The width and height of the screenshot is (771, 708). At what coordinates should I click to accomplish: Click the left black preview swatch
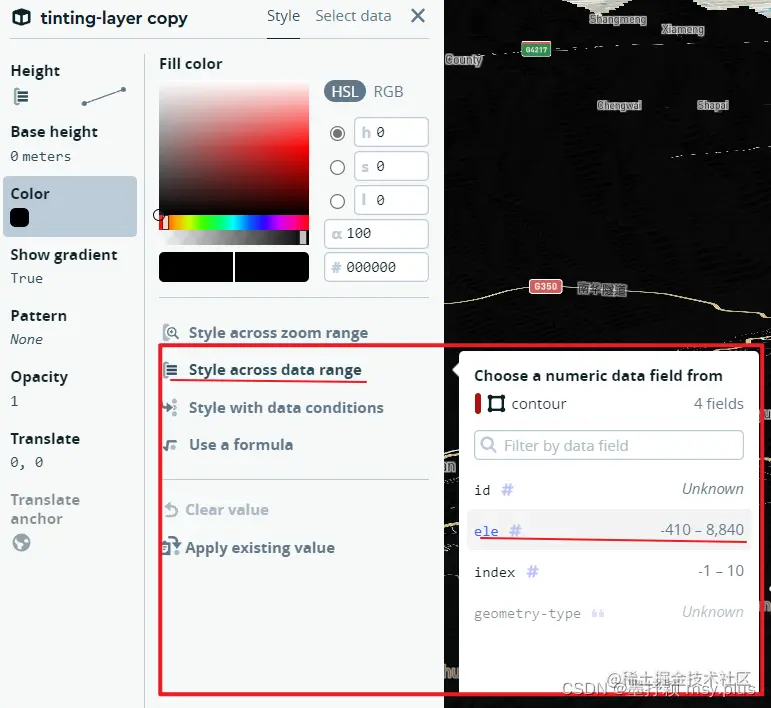click(196, 267)
